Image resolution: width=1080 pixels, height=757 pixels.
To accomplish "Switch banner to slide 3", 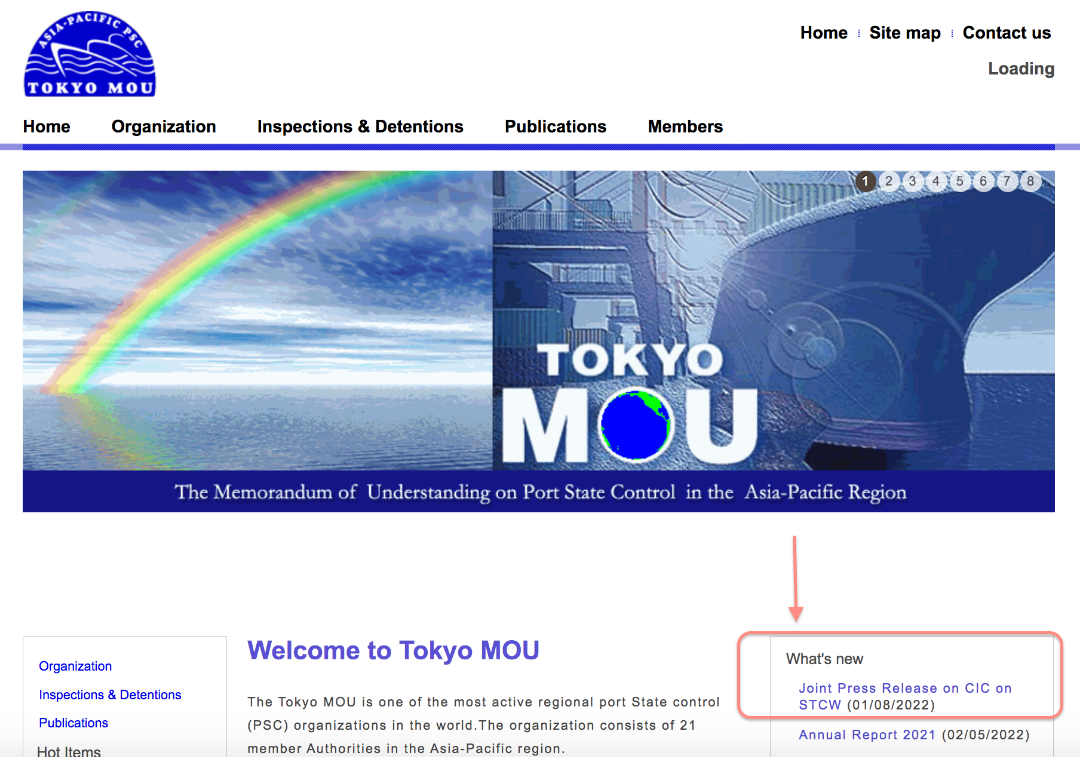I will click(913, 181).
